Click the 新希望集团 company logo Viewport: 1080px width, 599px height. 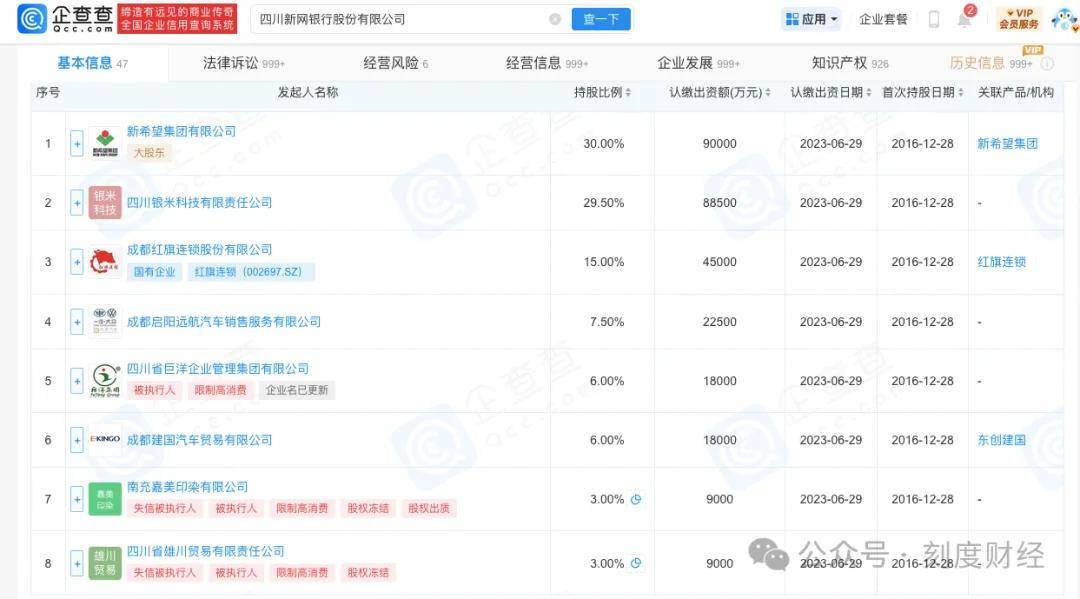pyautogui.click(x=105, y=143)
